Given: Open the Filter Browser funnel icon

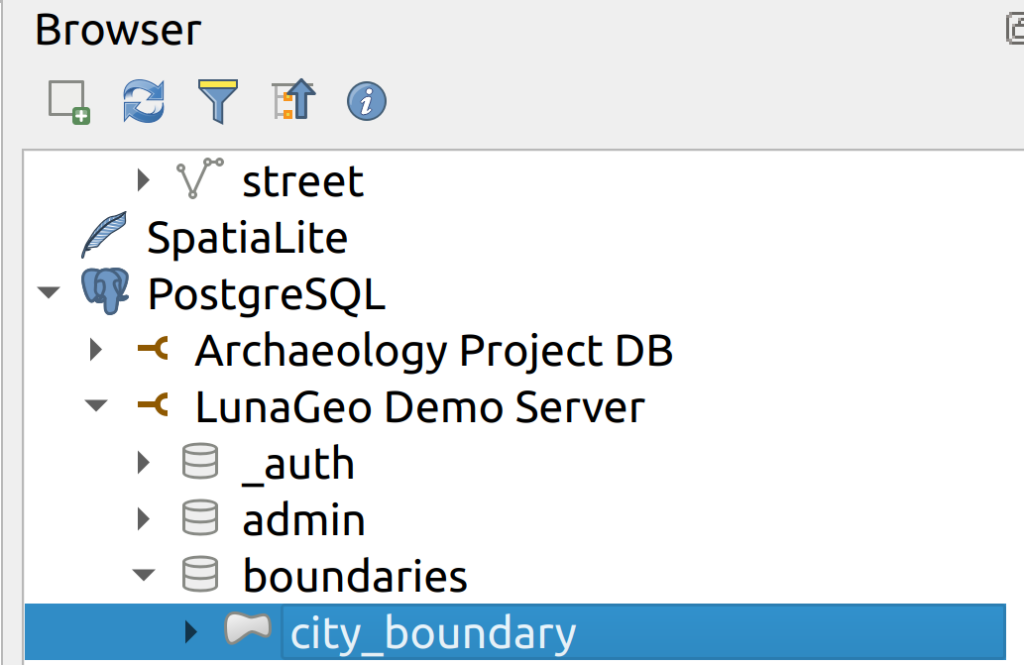Looking at the screenshot, I should [217, 101].
